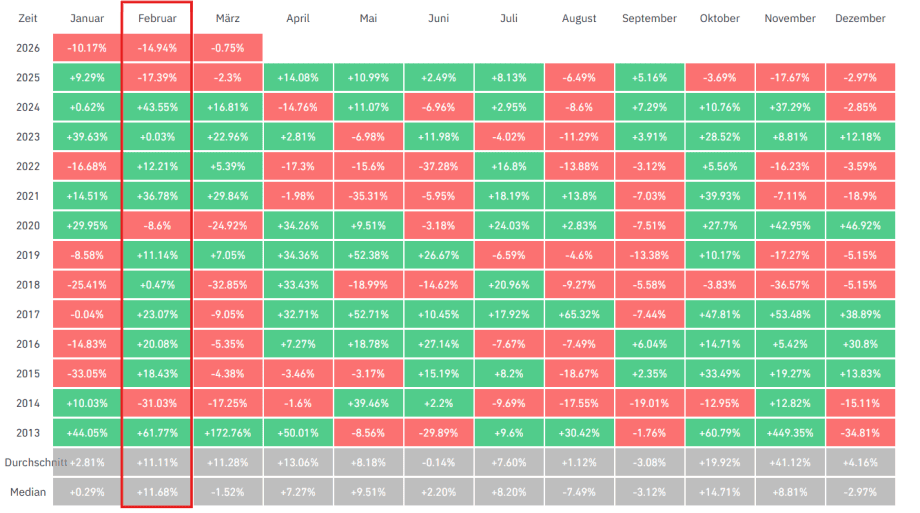The image size is (920, 513).
Task: Click the Durchschnitt row label
Action: [27, 463]
